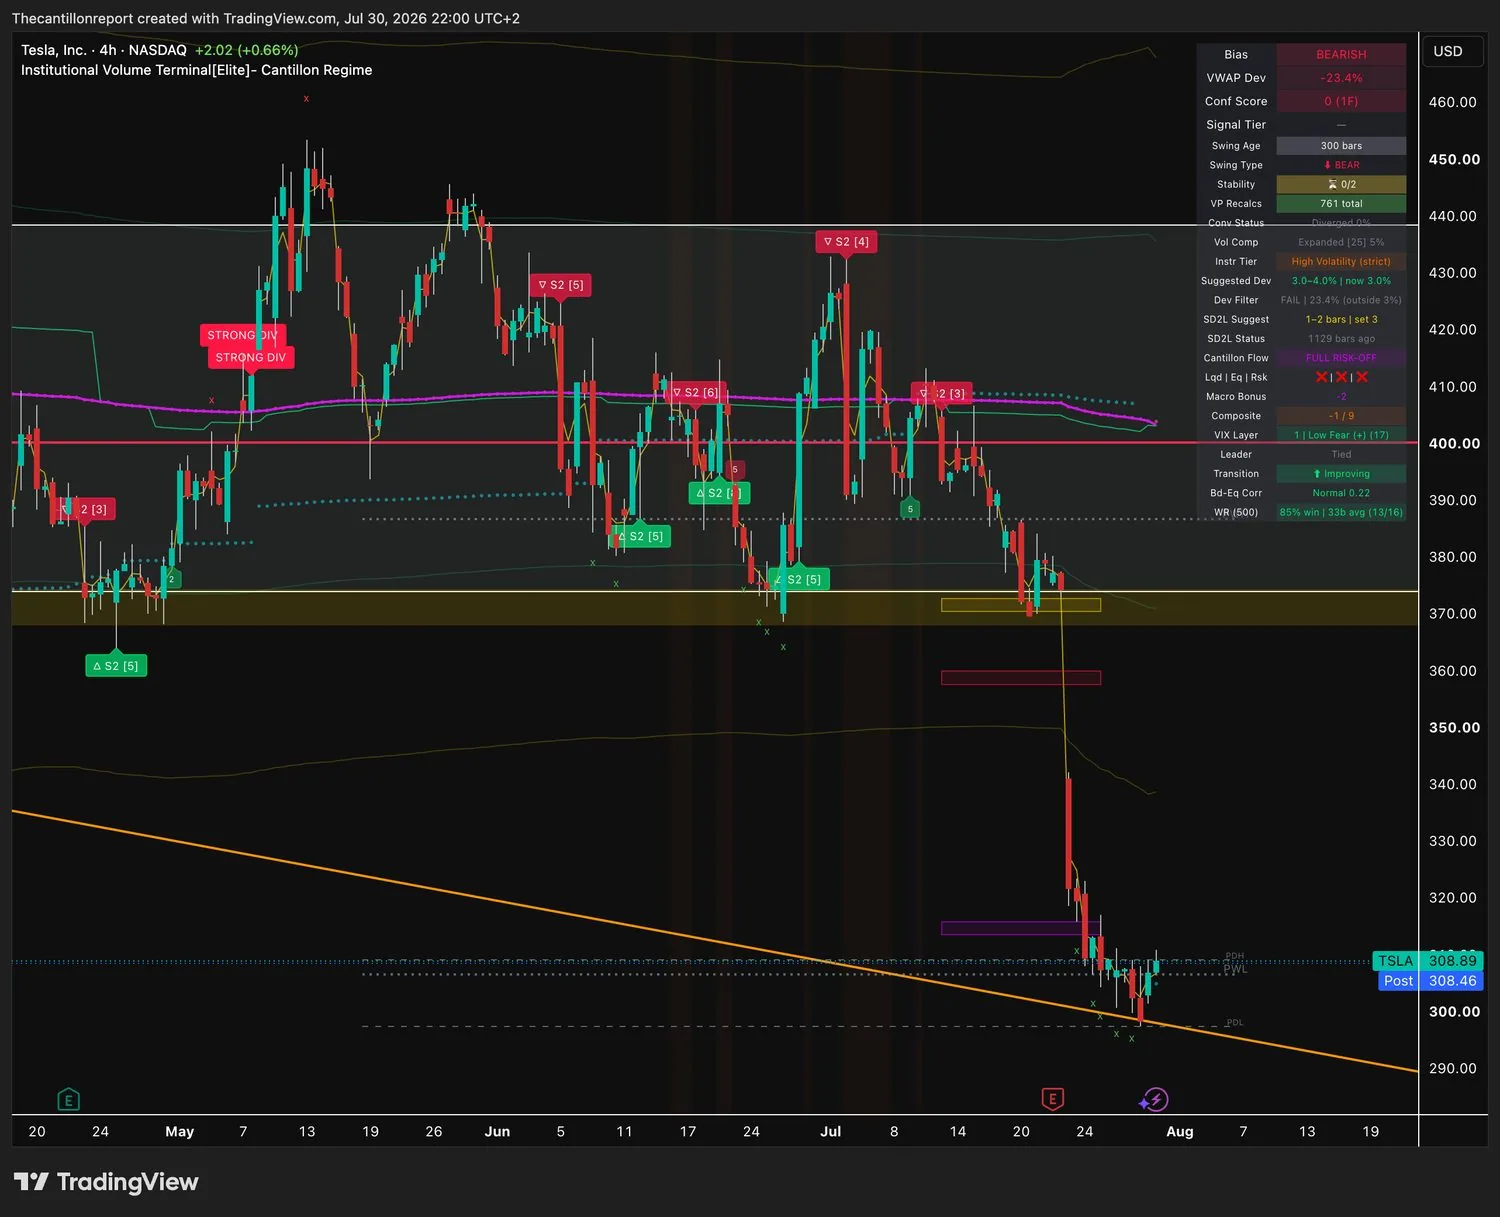Click the Composite -1 / 9 cell

point(1341,416)
